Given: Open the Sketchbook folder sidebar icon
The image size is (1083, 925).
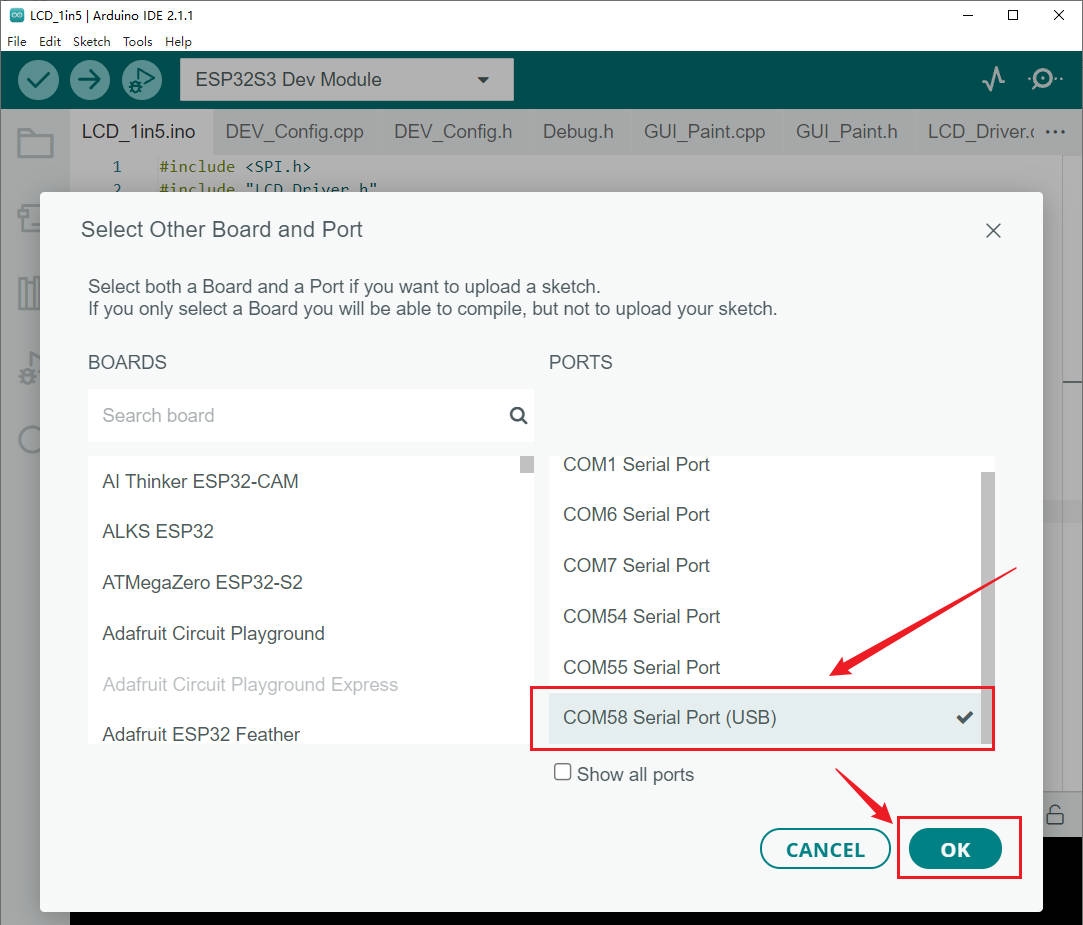Looking at the screenshot, I should coord(35,144).
